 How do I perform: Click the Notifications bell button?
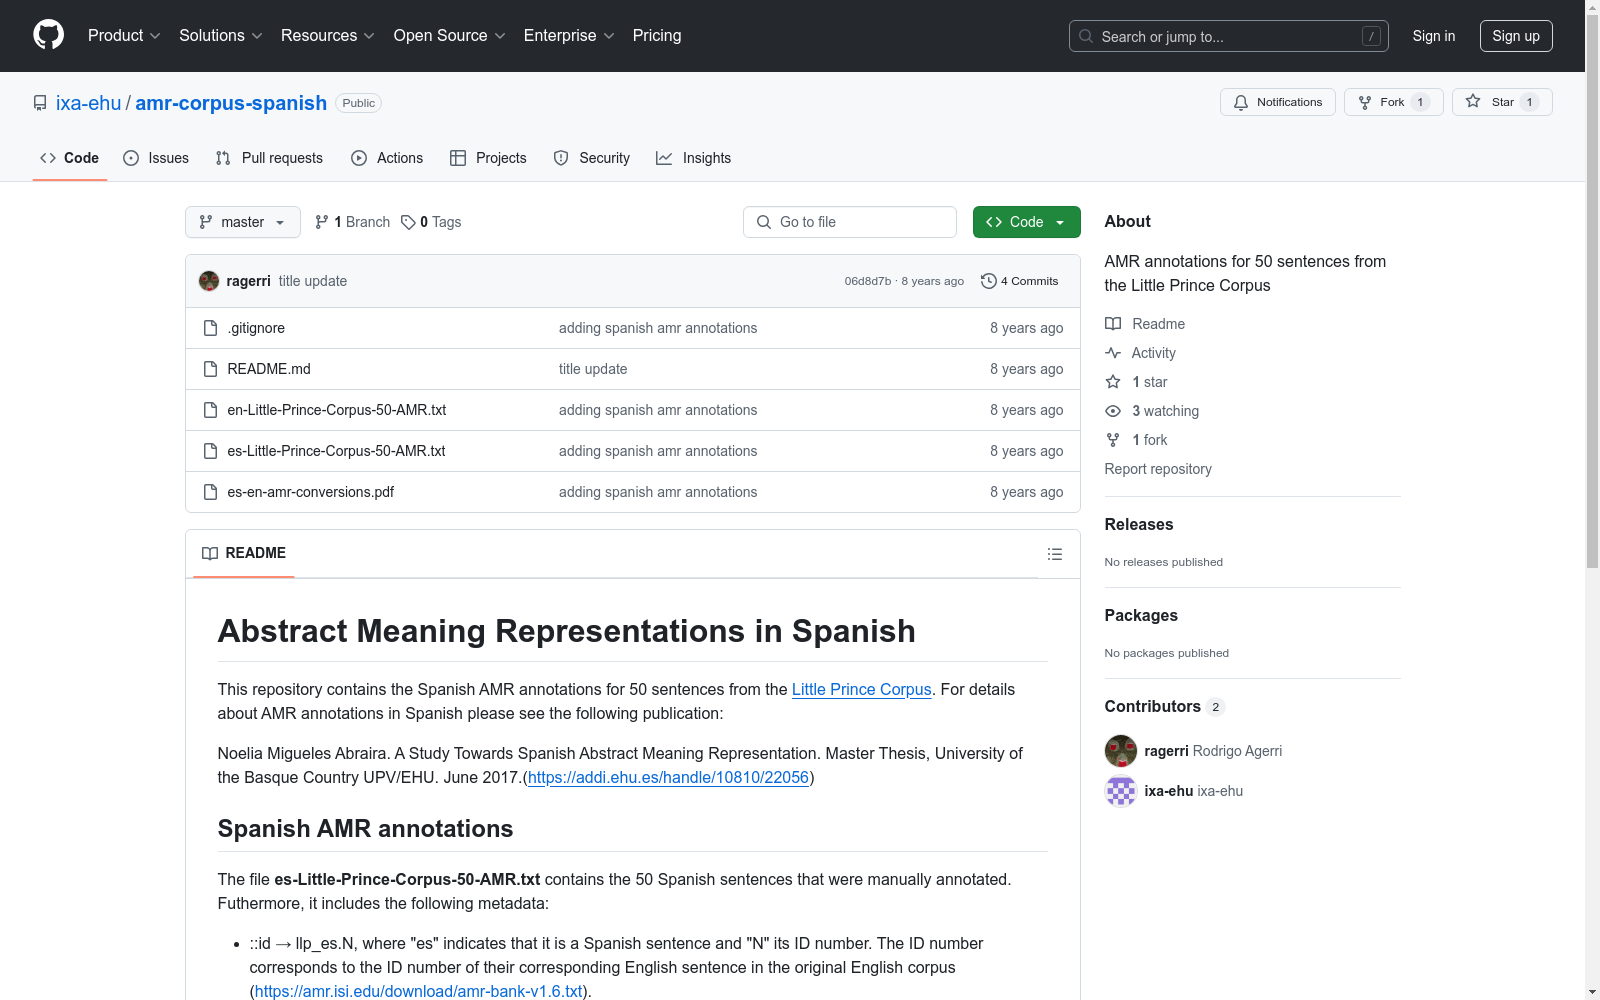pos(1277,102)
